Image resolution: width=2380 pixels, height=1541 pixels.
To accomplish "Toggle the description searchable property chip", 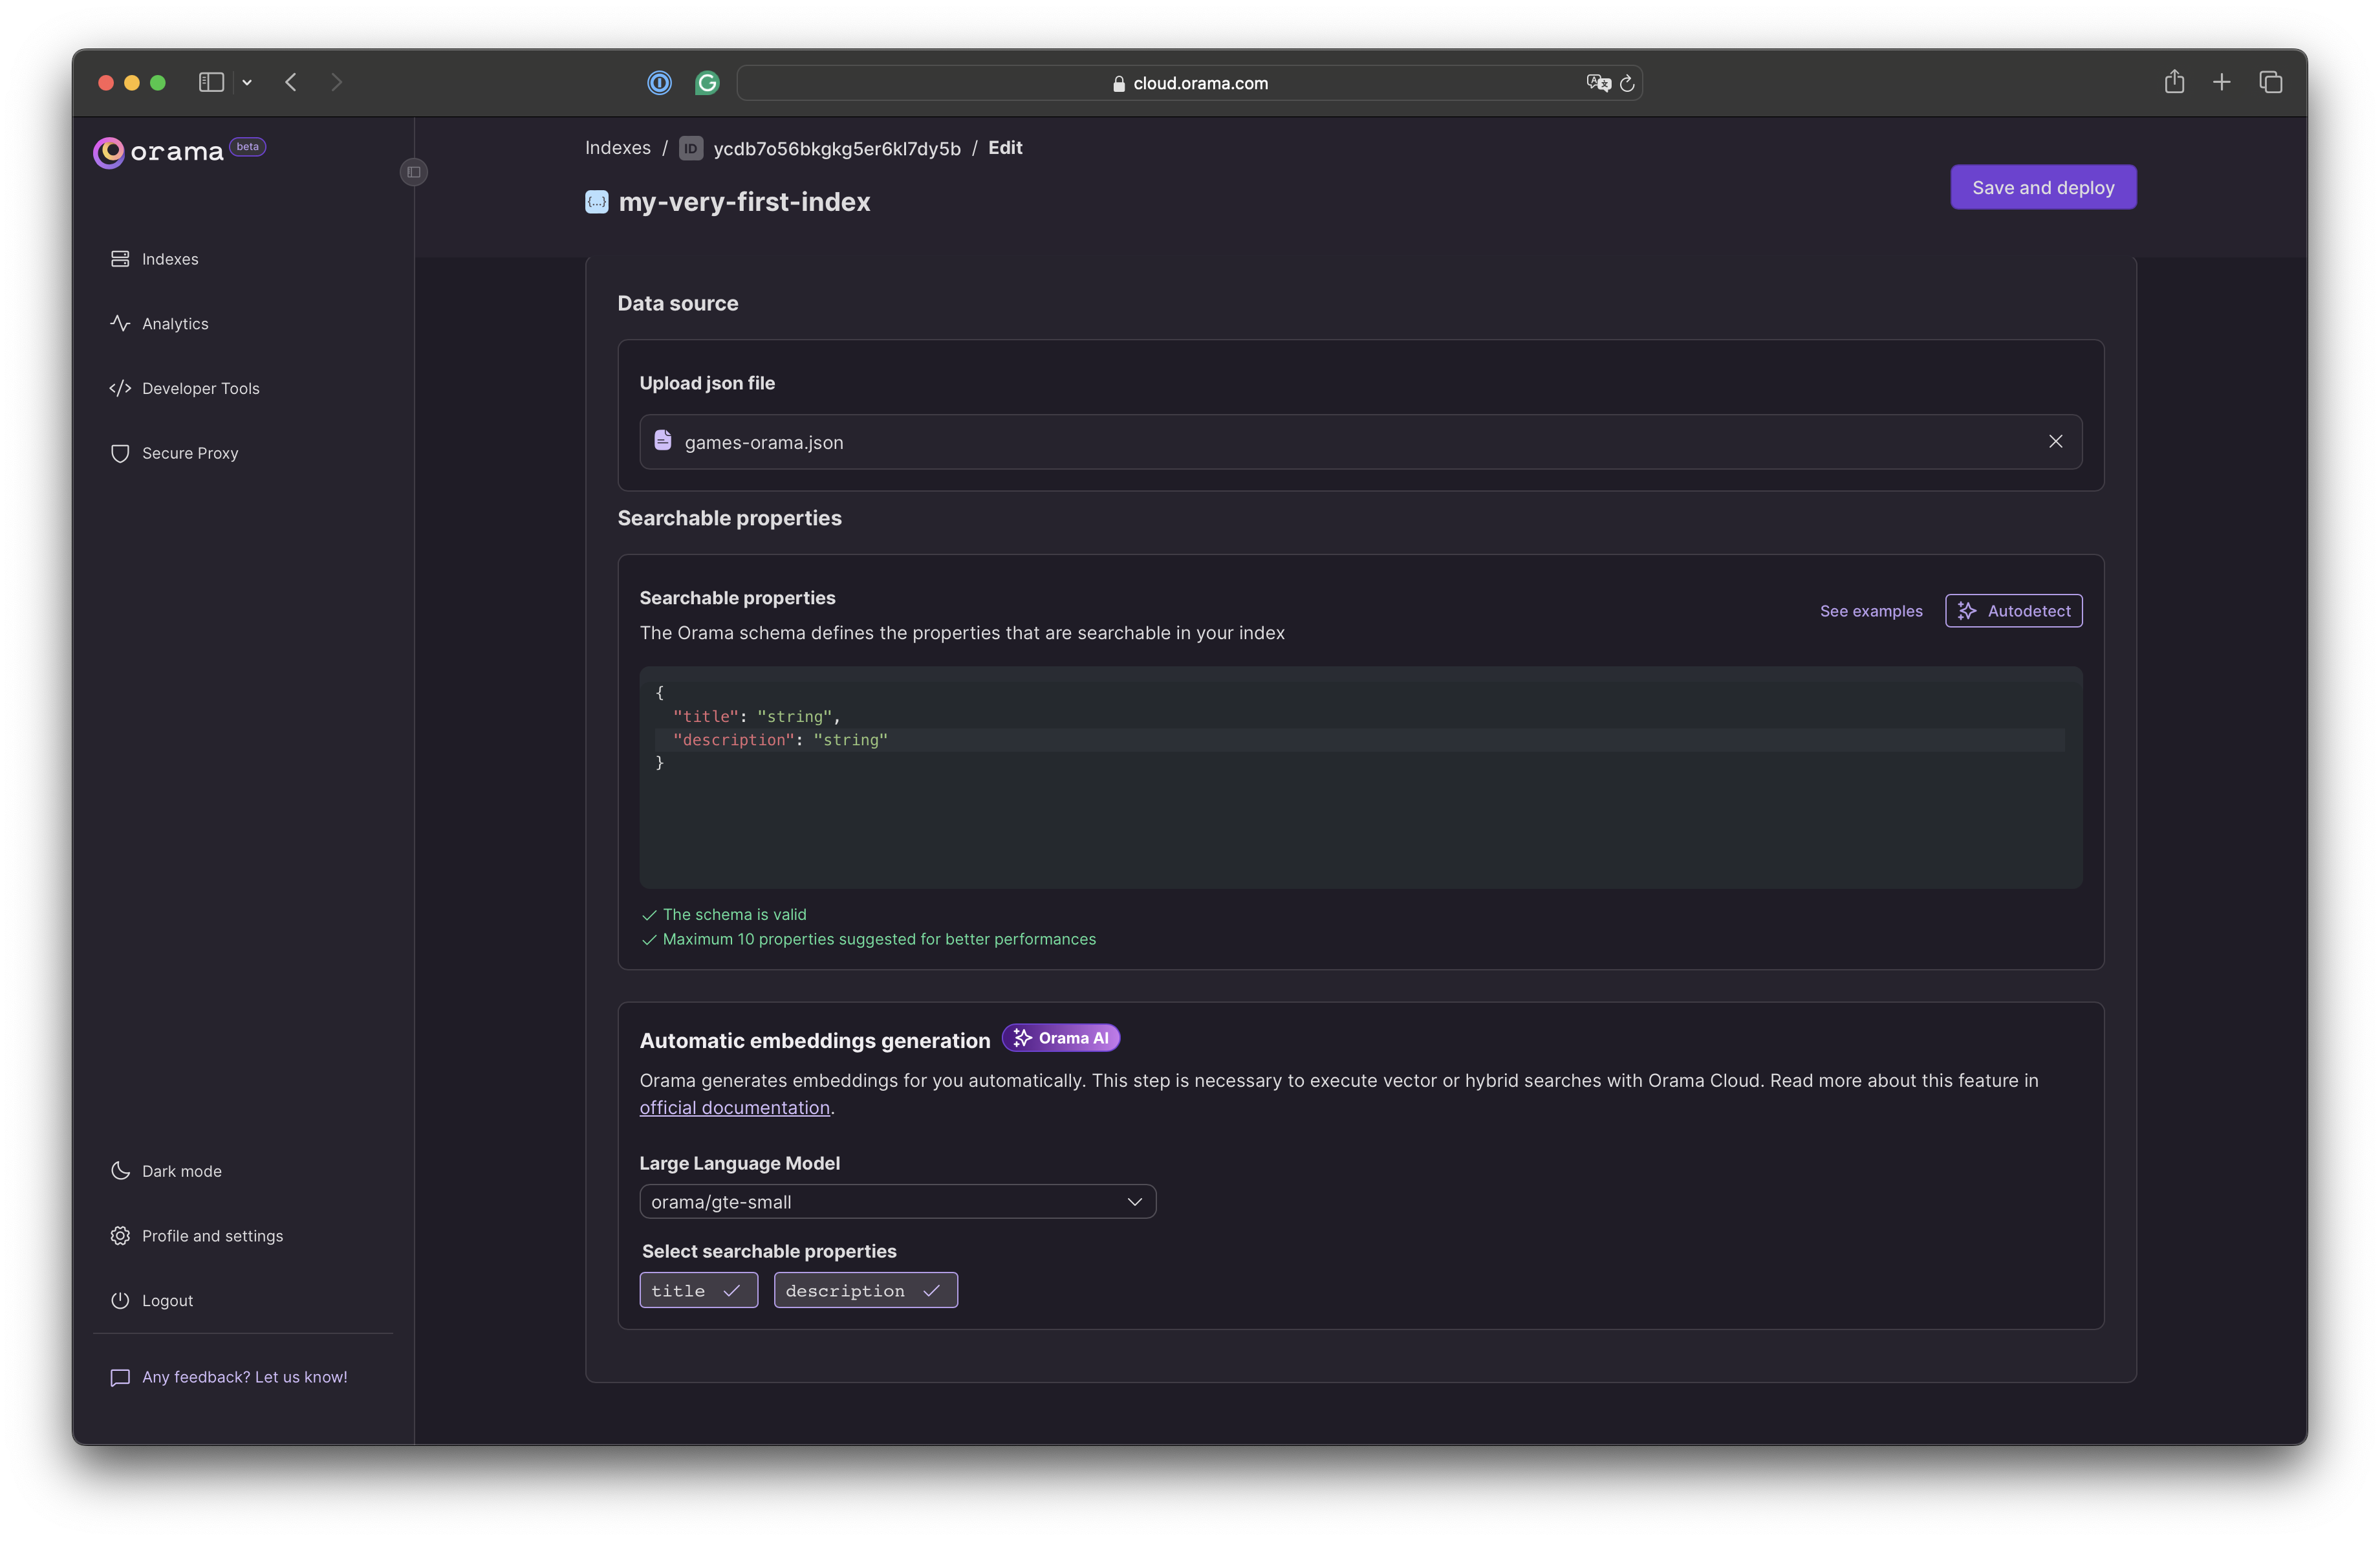I will tap(866, 1291).
